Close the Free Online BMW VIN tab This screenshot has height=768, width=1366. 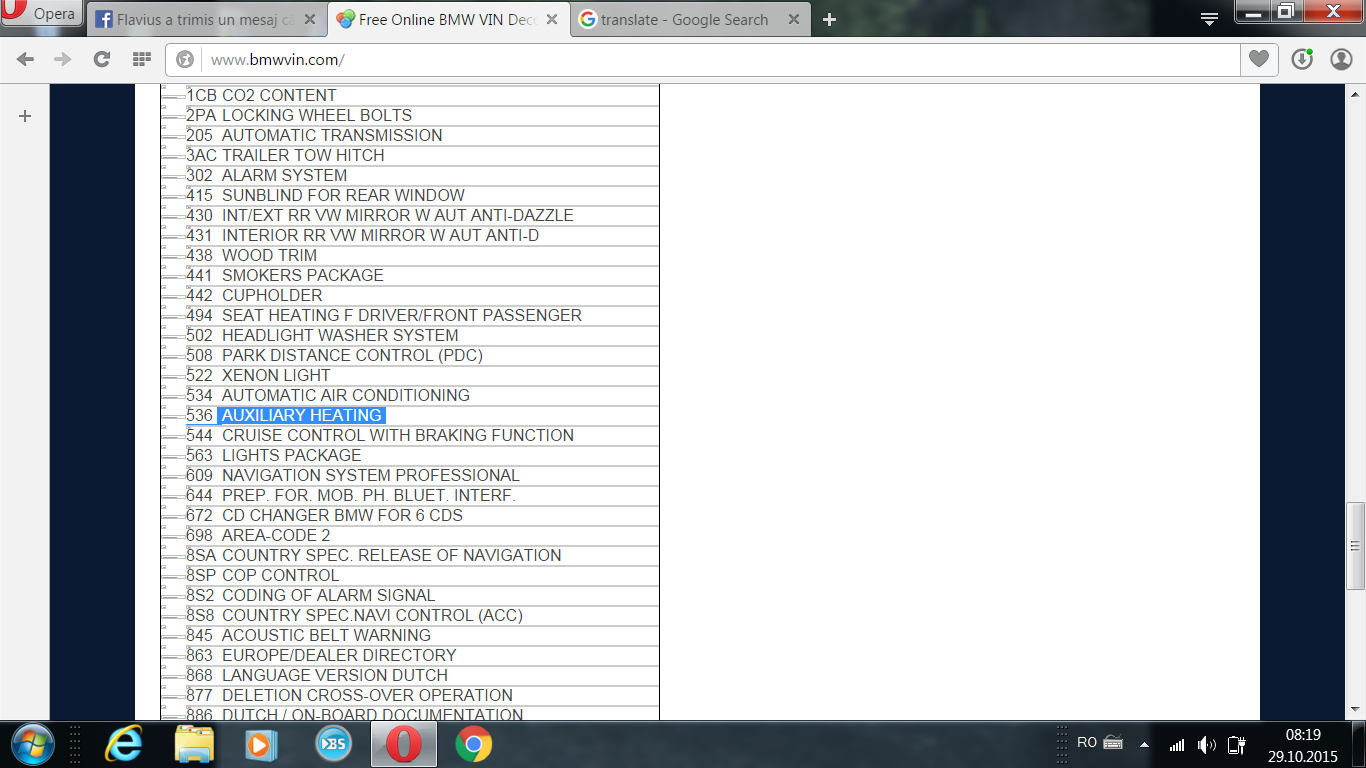pyautogui.click(x=552, y=20)
